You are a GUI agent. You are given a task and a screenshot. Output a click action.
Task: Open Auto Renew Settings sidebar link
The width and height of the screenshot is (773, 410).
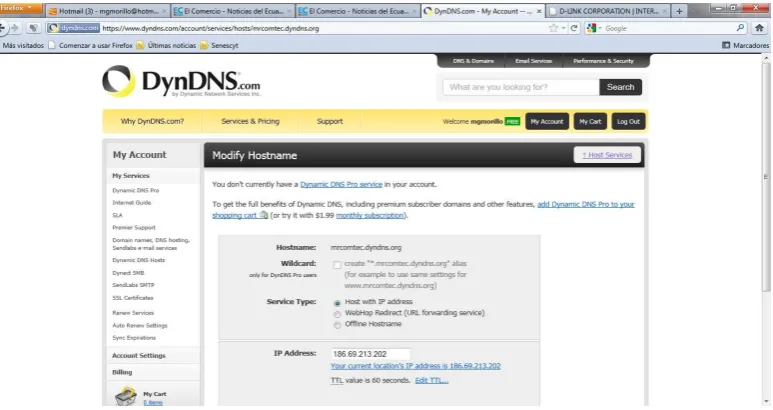[x=140, y=326]
